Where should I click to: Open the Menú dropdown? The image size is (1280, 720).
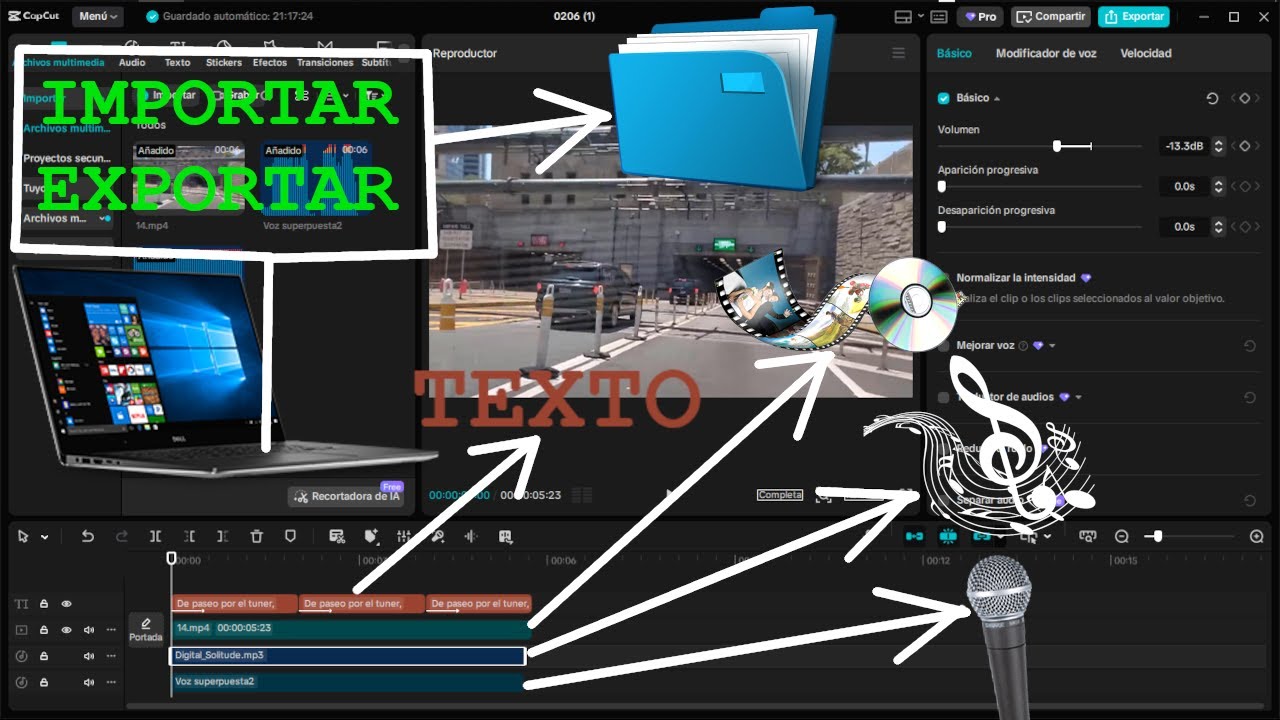pos(98,16)
